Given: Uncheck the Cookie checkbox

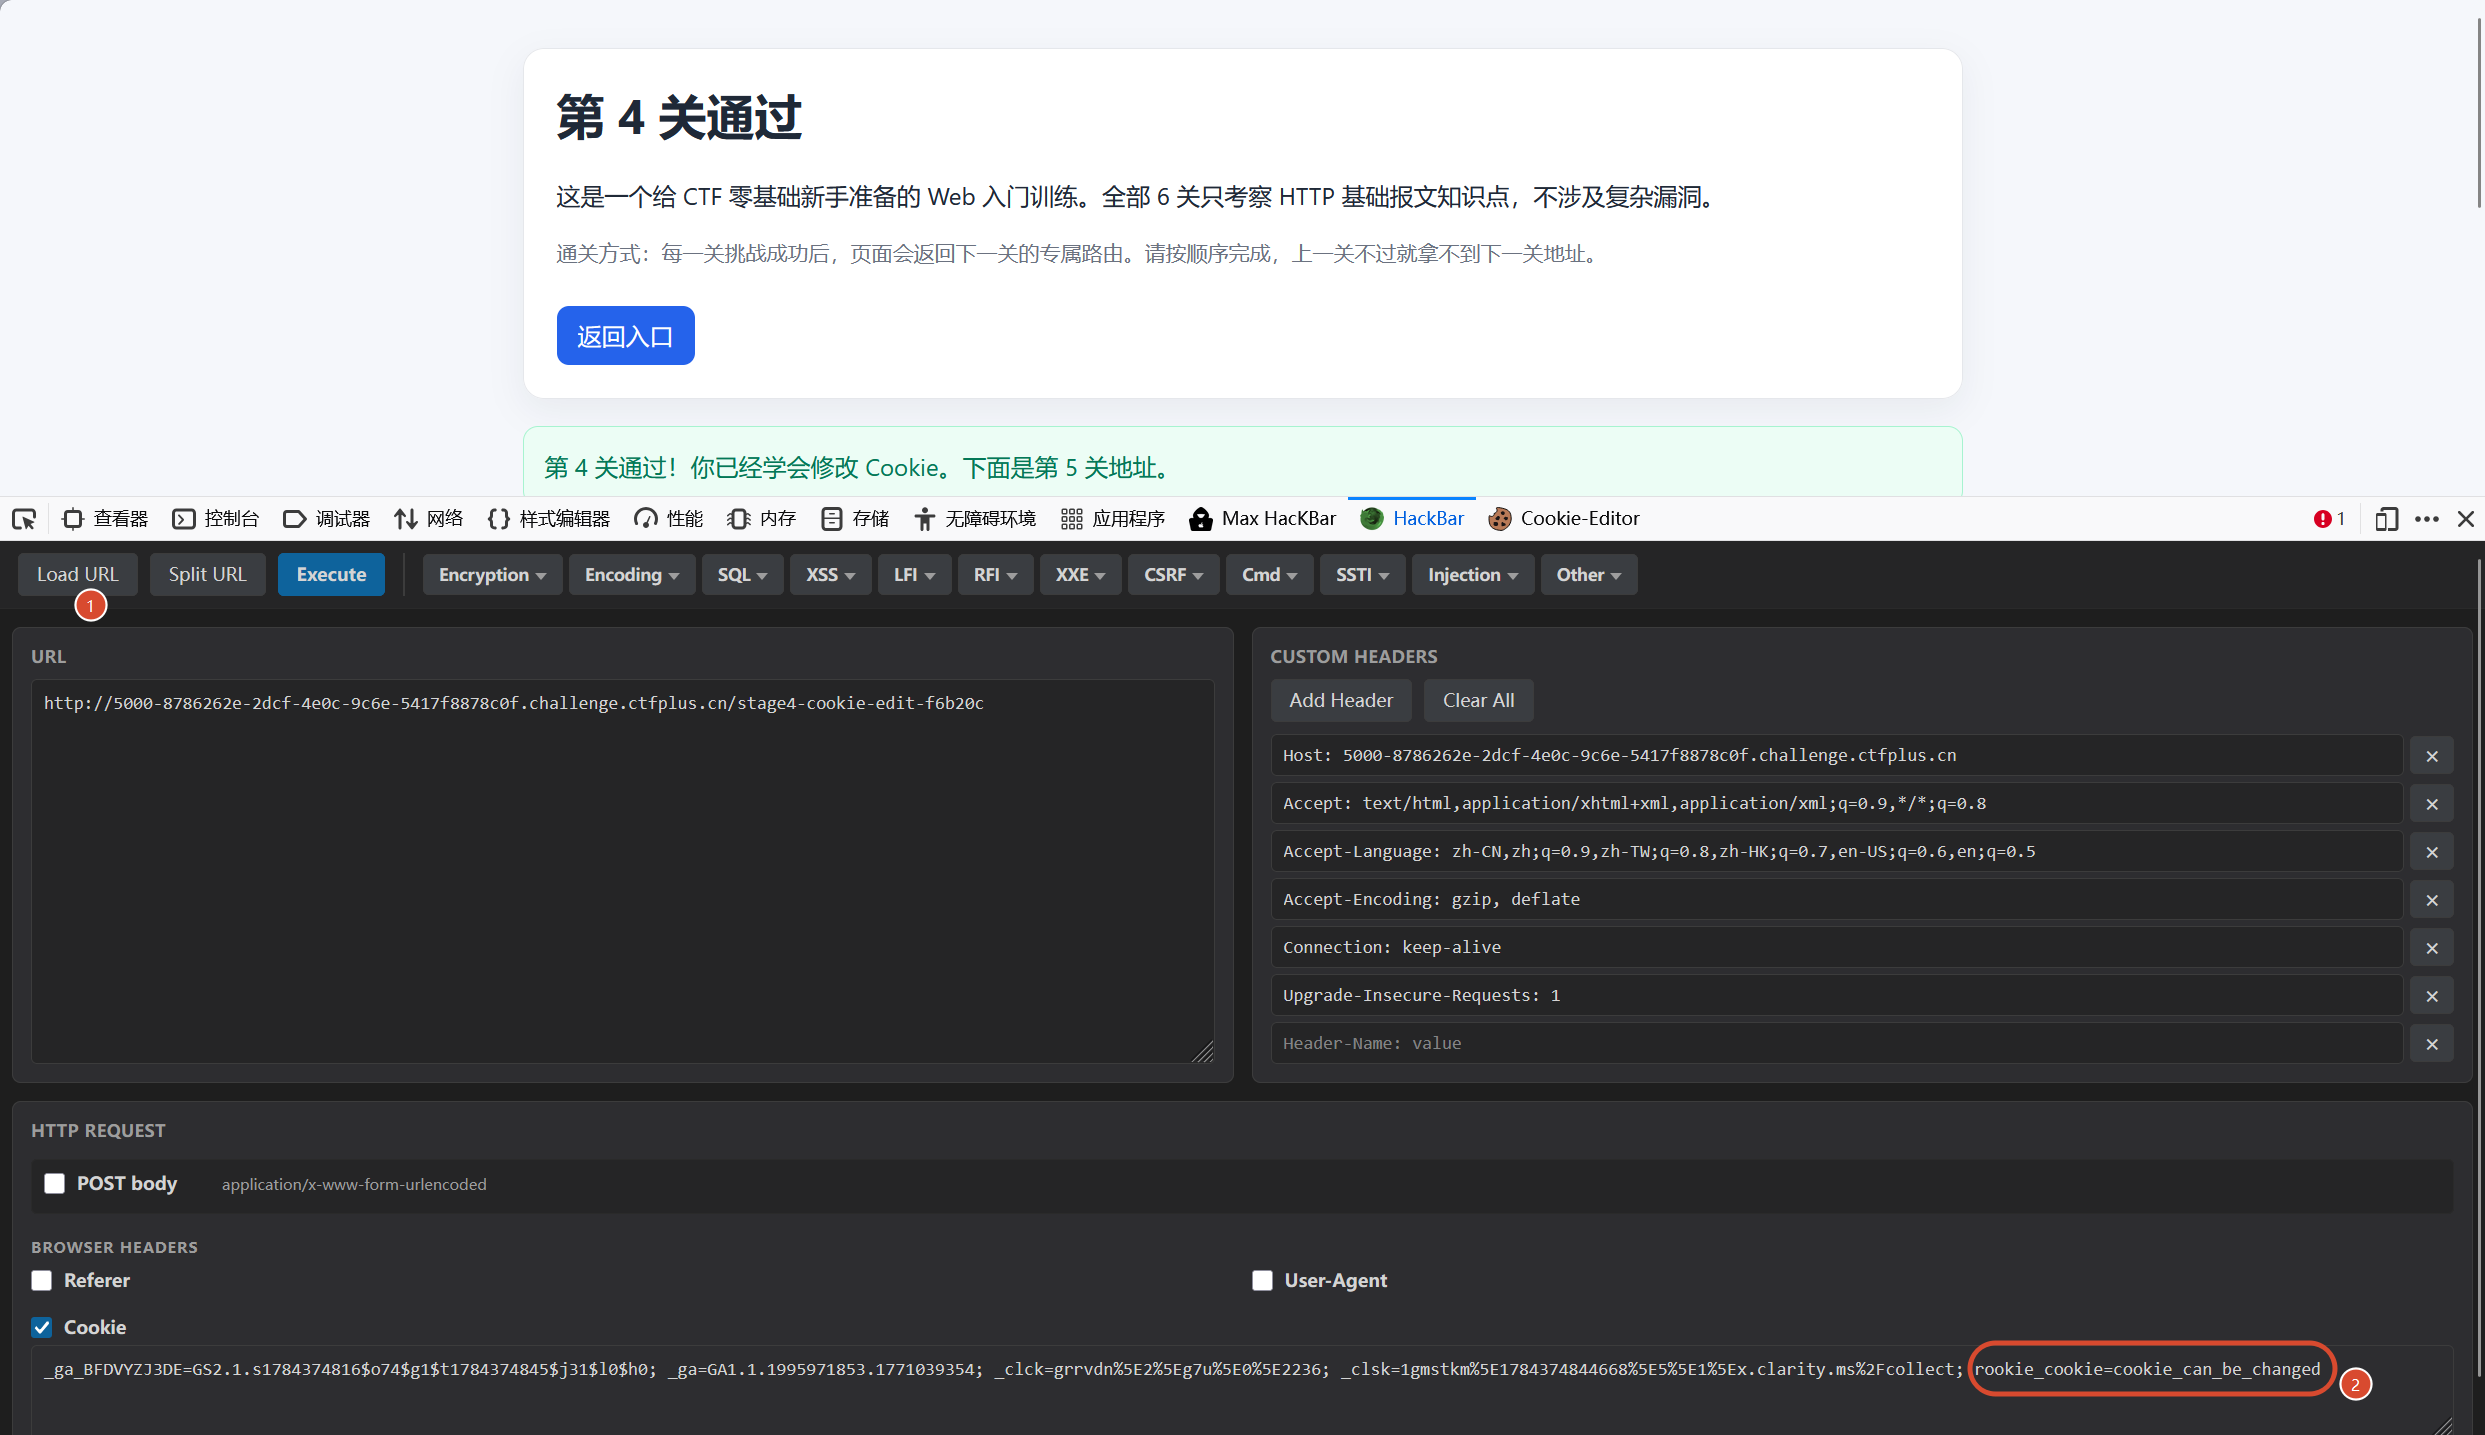Looking at the screenshot, I should (x=42, y=1328).
